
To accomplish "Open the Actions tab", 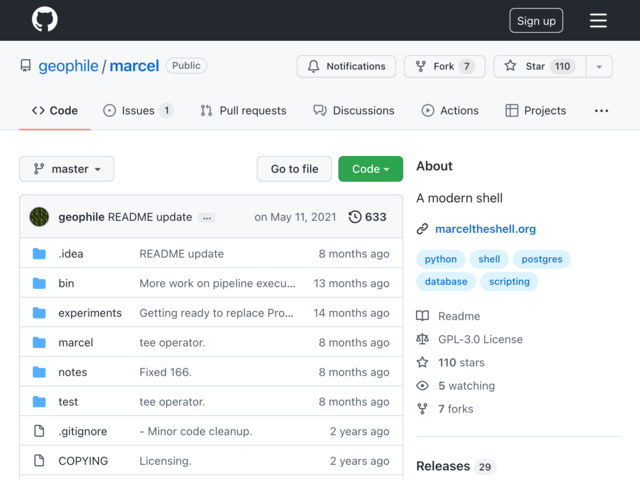I will coord(450,111).
